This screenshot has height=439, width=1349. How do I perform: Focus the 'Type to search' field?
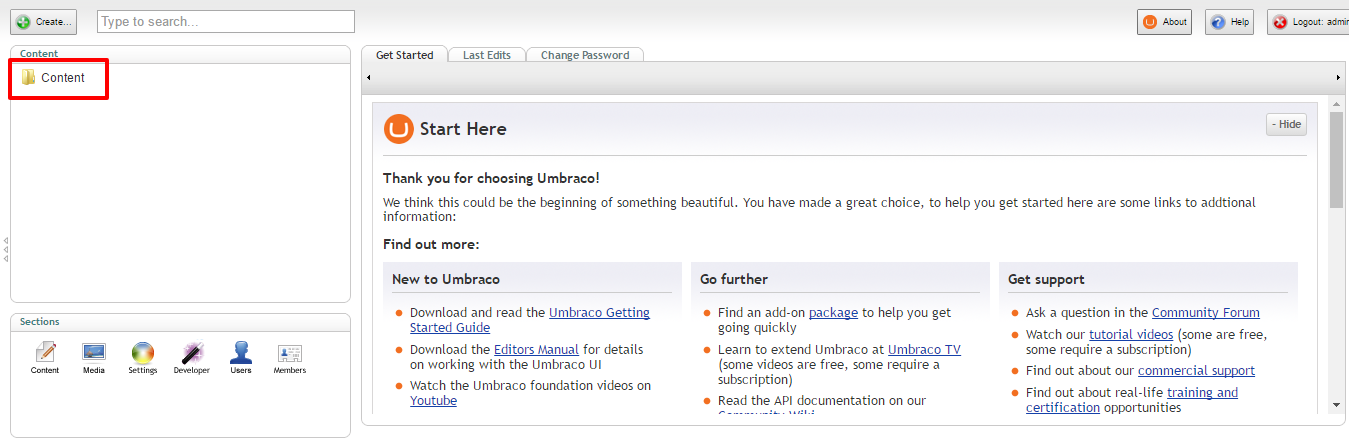[226, 22]
